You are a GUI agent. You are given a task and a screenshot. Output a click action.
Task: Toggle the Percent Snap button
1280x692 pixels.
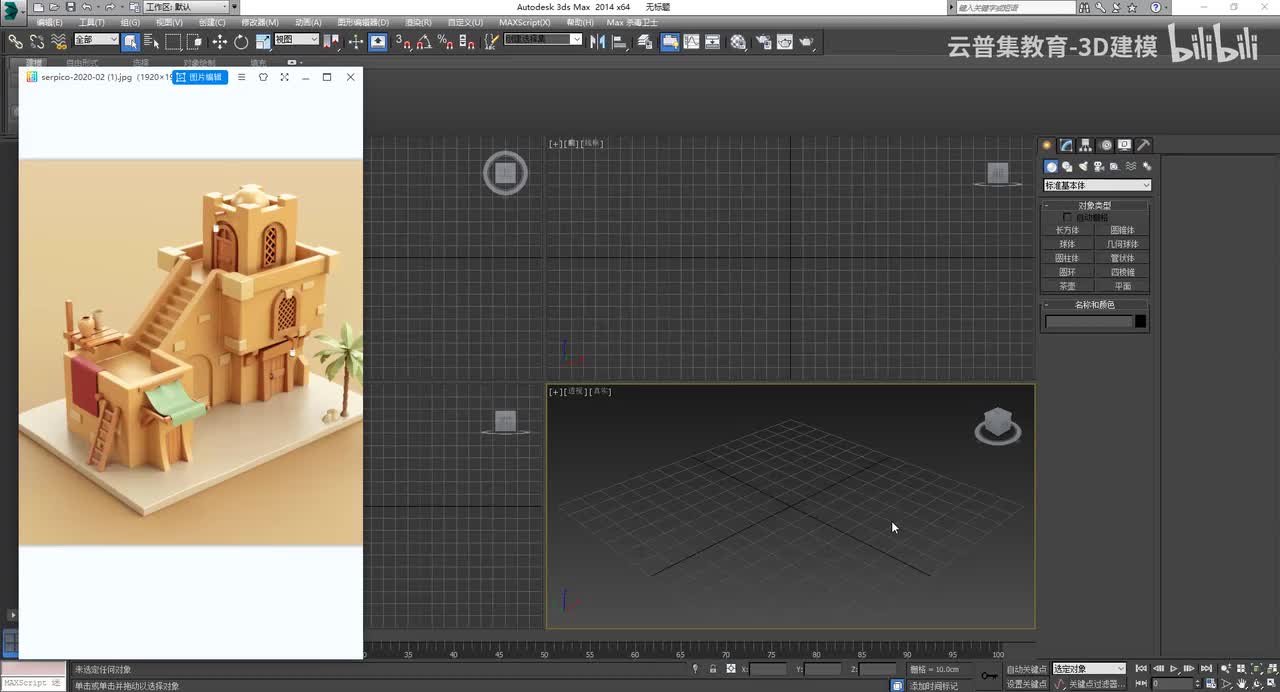coord(445,41)
